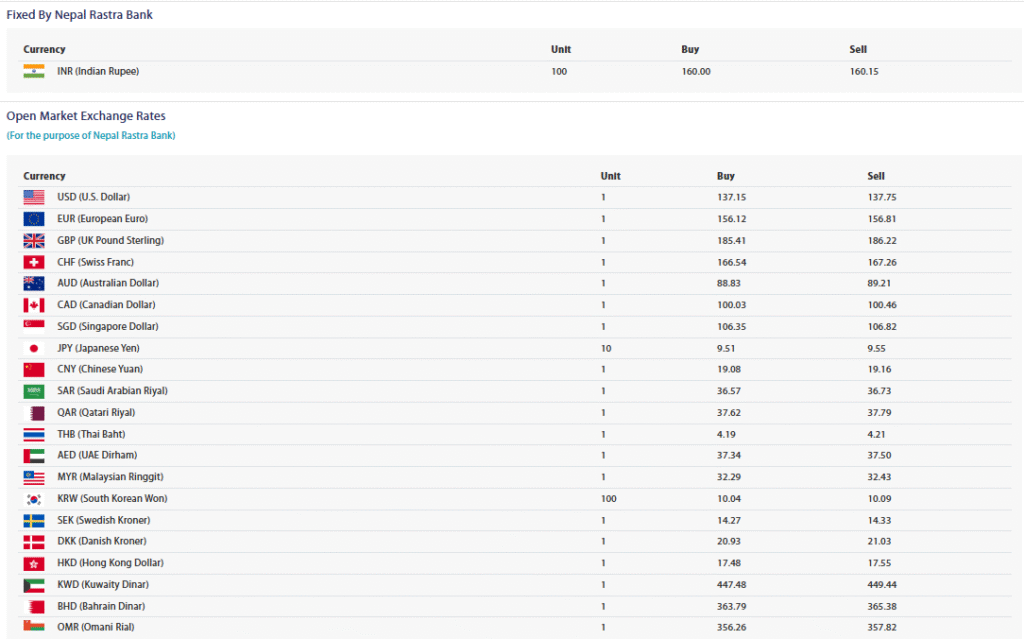Click the USD buy rate 137.15
The image size is (1024, 639).
(x=731, y=197)
